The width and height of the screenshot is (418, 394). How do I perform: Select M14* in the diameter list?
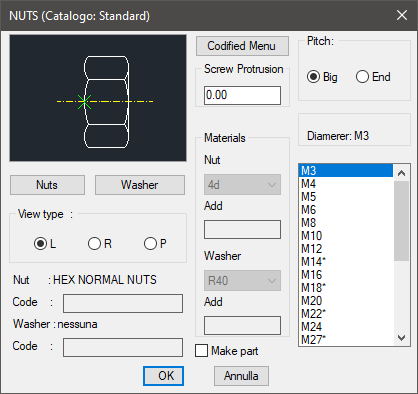(346, 262)
